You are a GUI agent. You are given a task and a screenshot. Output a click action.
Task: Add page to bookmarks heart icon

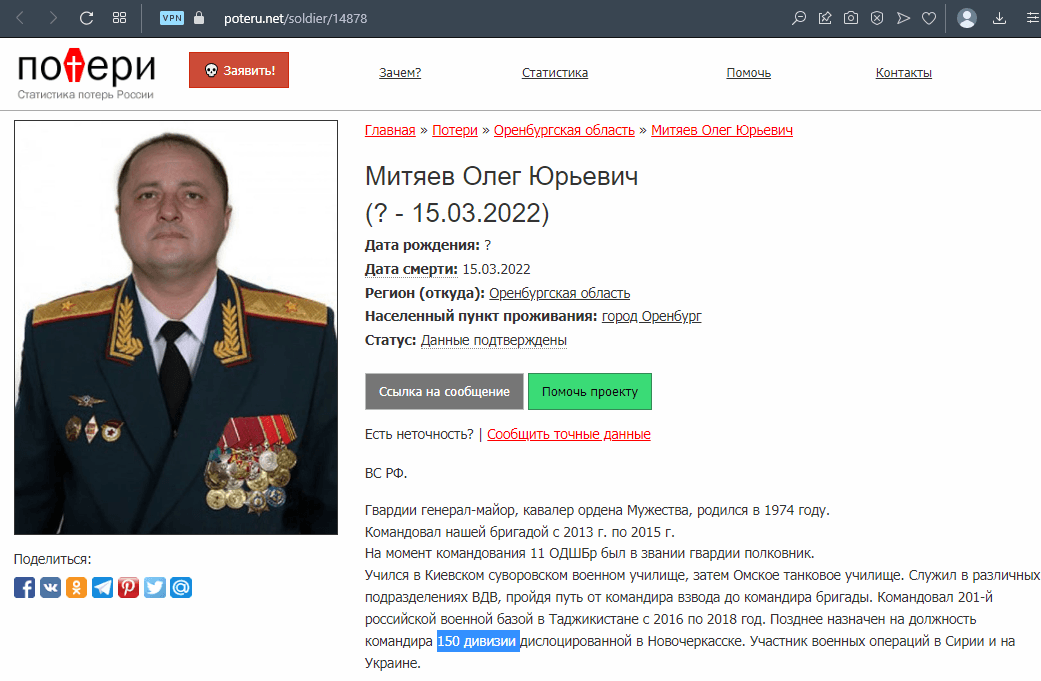[929, 18]
